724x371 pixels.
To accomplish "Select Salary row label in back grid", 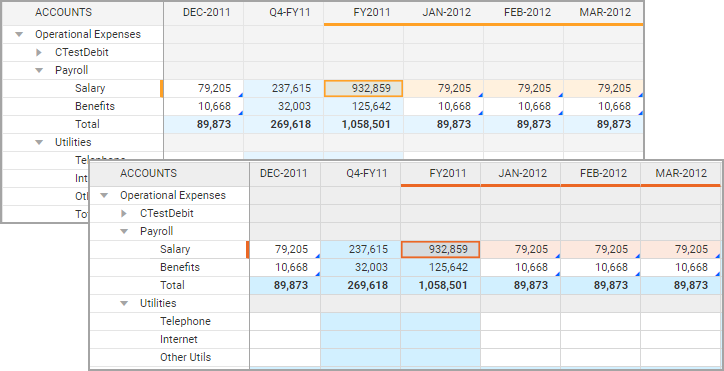I will tap(90, 88).
